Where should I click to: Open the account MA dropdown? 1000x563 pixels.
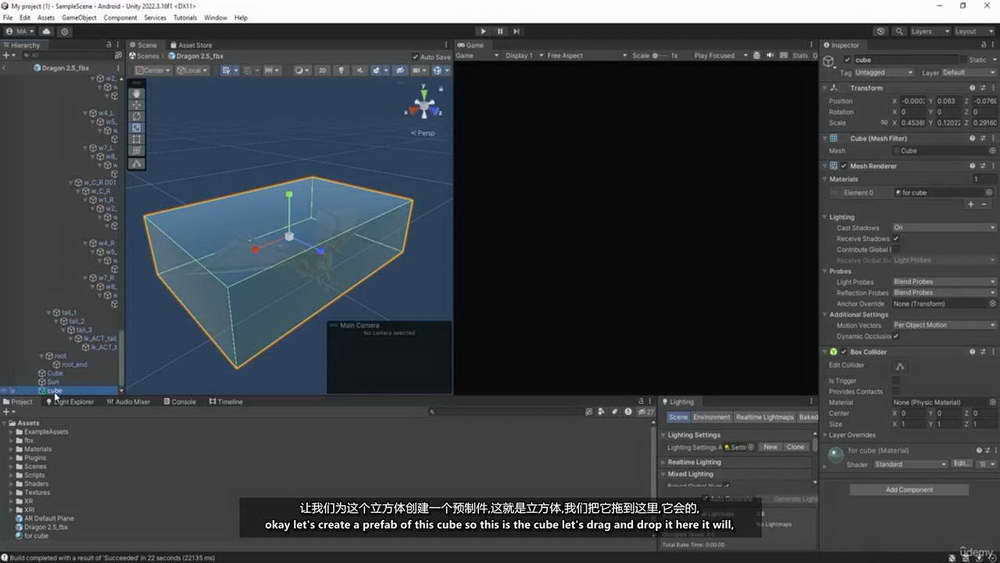pyautogui.click(x=20, y=31)
